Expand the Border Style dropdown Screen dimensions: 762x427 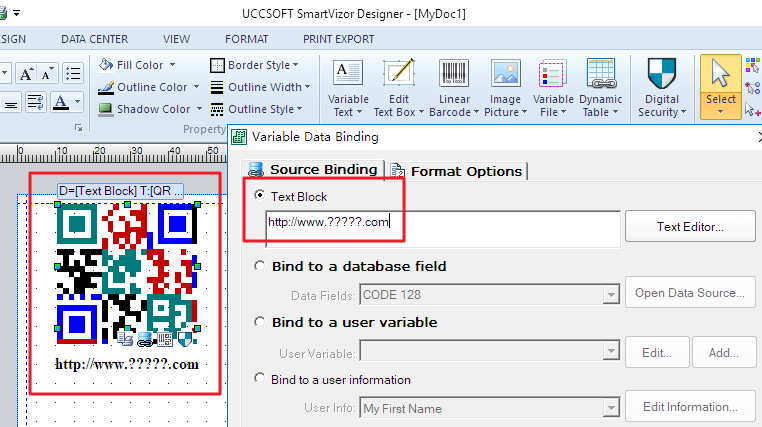(x=295, y=65)
